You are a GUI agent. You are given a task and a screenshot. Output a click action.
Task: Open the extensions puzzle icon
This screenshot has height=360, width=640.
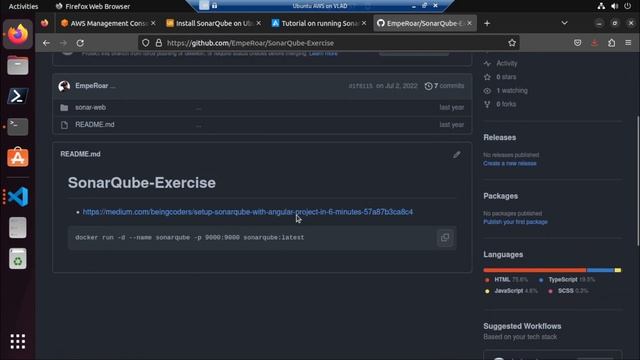(x=611, y=43)
